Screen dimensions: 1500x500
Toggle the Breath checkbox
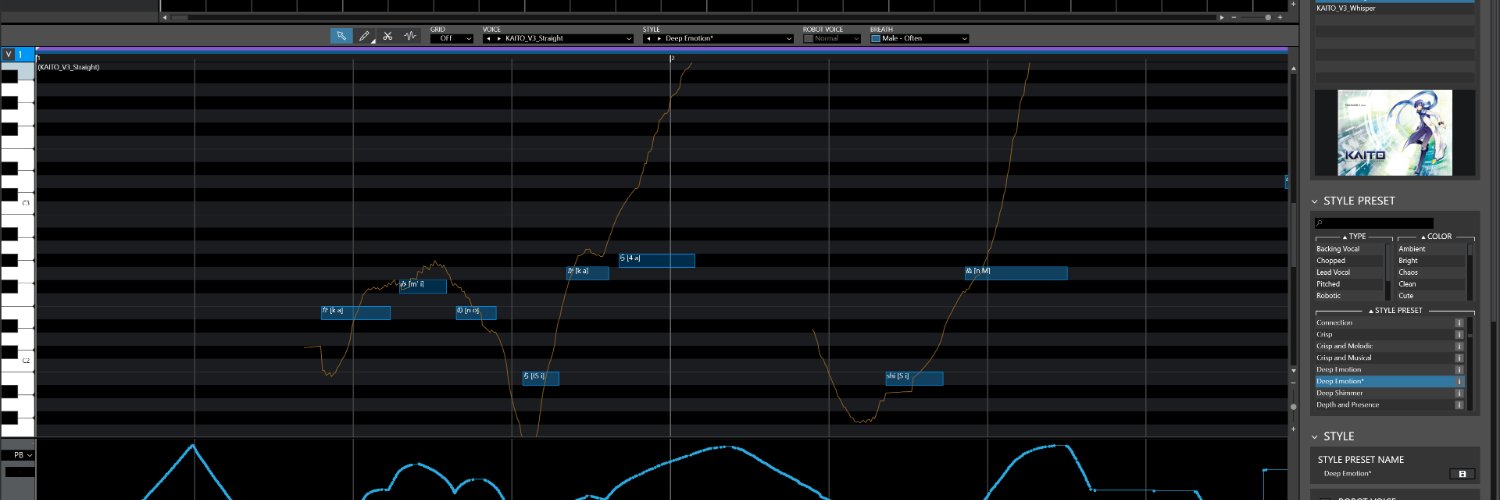876,38
